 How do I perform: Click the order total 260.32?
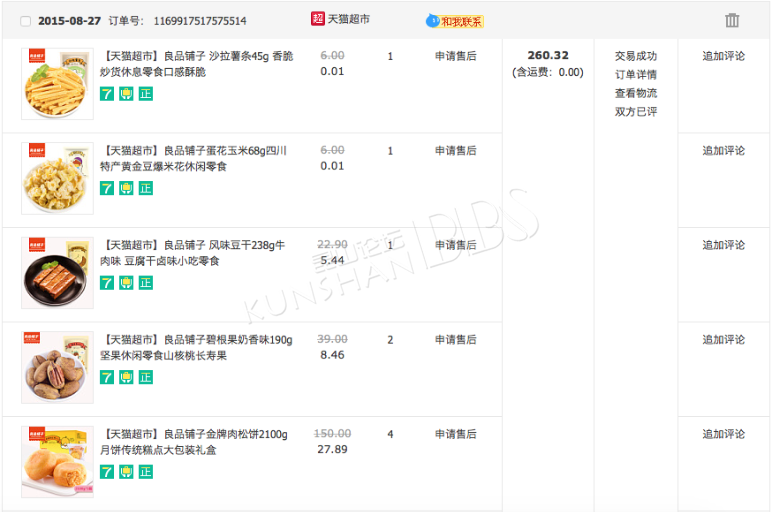(548, 55)
